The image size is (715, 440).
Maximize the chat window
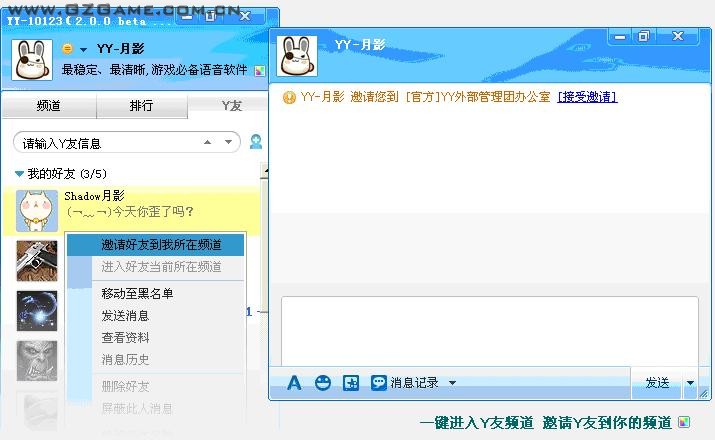pos(643,36)
